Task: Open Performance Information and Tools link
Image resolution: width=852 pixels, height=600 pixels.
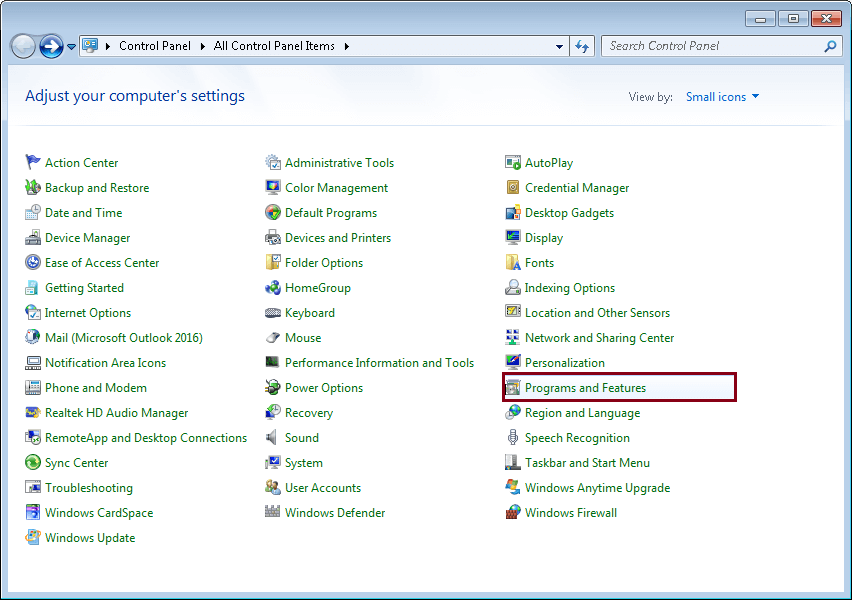Action: (379, 362)
